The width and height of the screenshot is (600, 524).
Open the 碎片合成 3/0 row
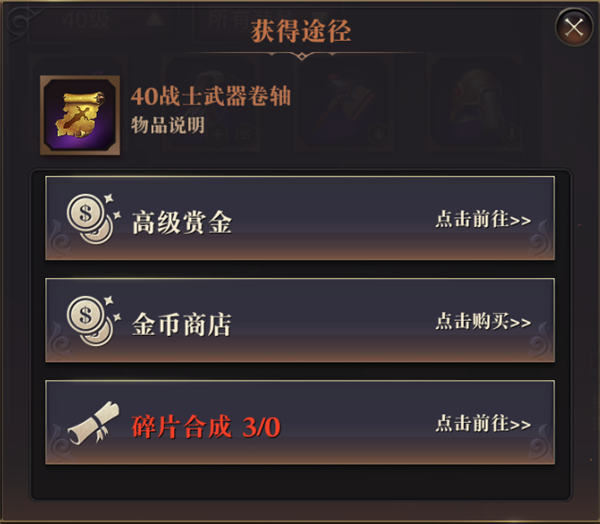(300, 423)
